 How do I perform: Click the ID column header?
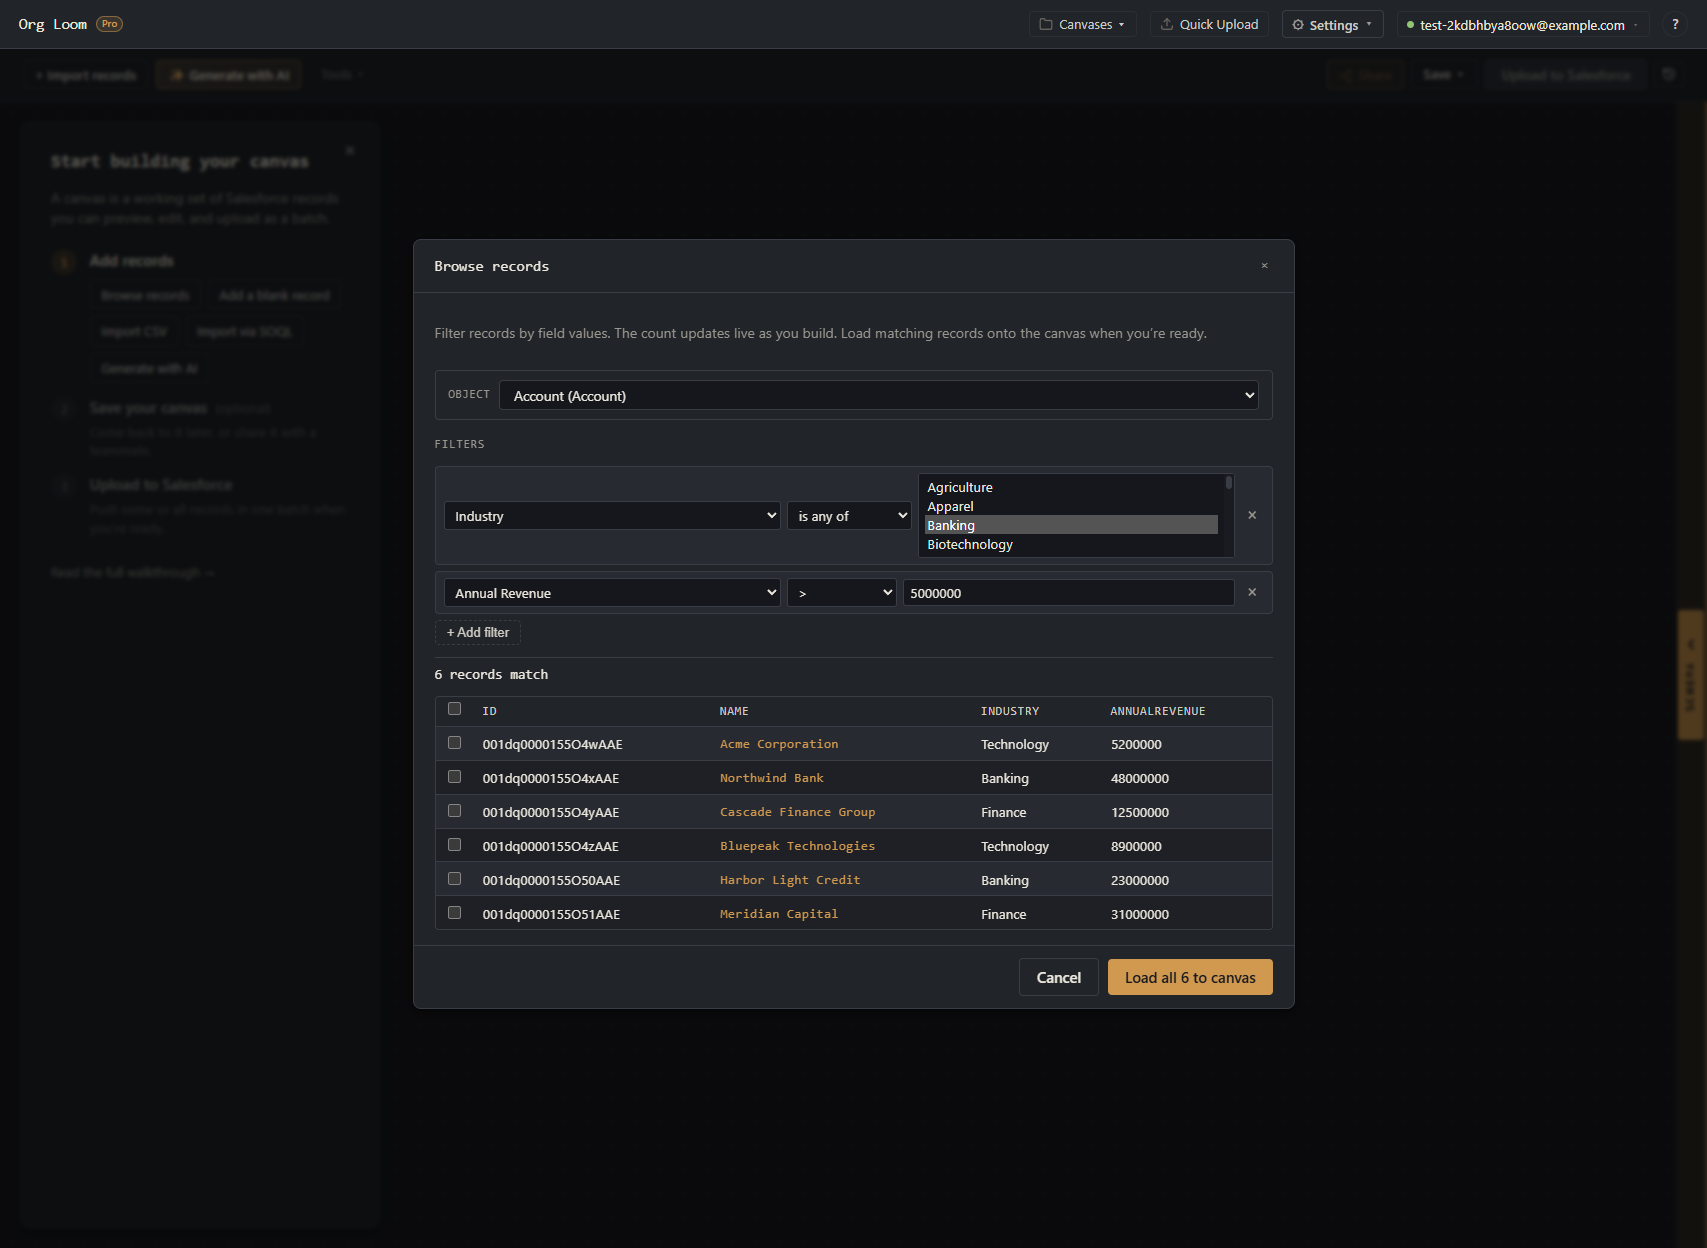[489, 711]
